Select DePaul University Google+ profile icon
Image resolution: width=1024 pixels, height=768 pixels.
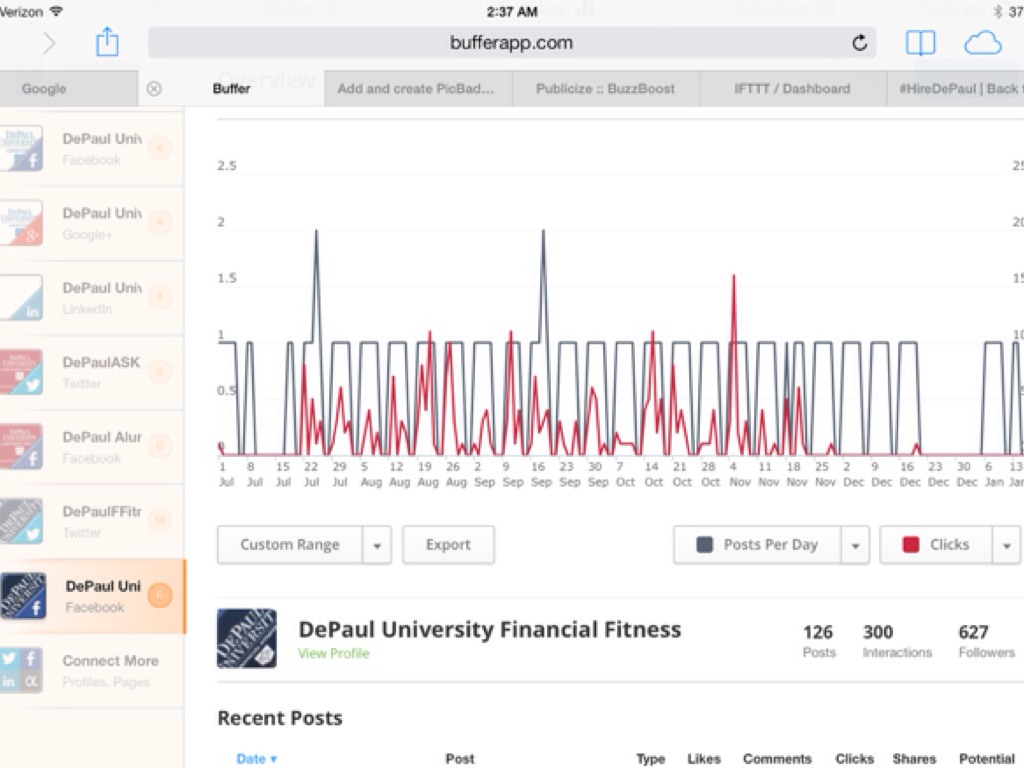click(22, 223)
